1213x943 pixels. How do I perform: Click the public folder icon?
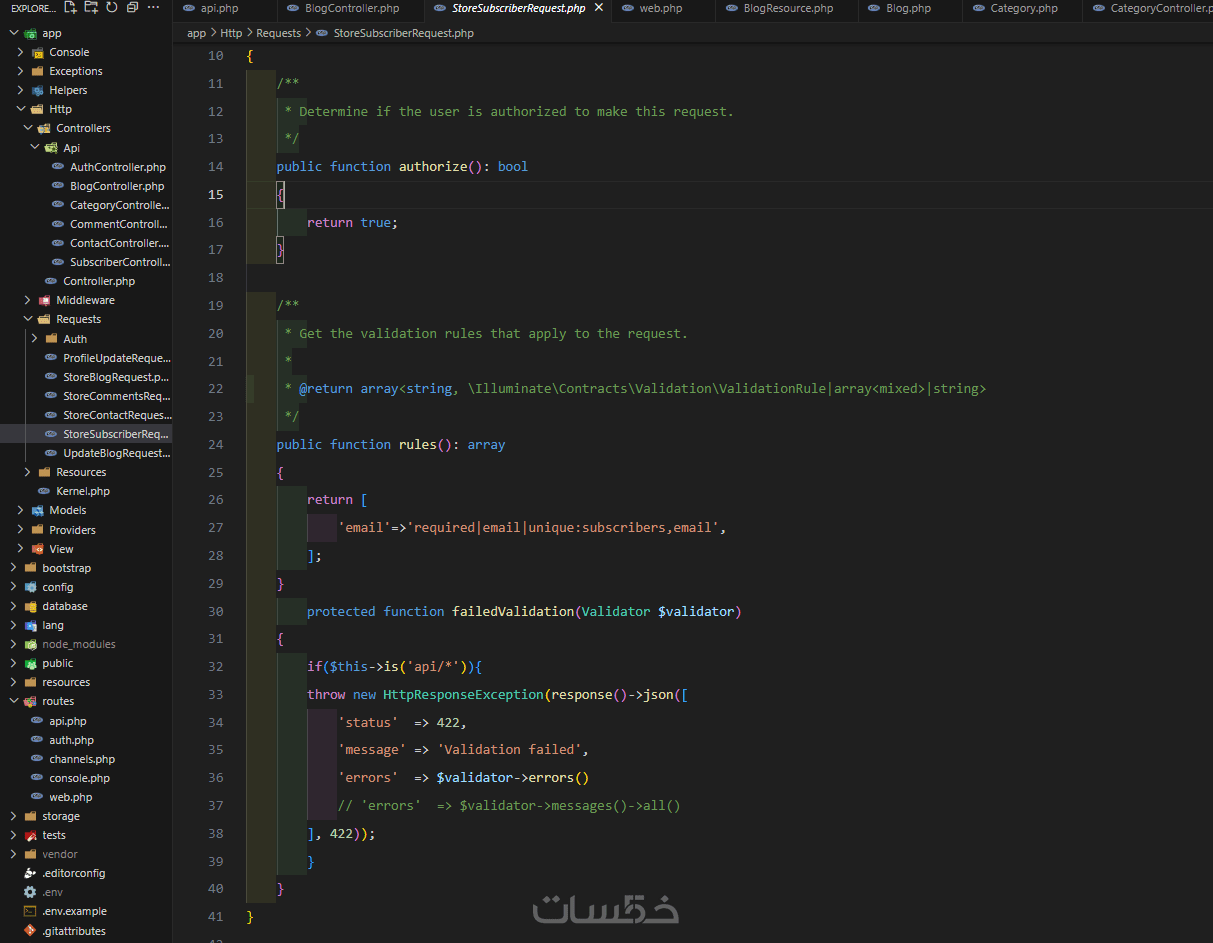coord(31,663)
